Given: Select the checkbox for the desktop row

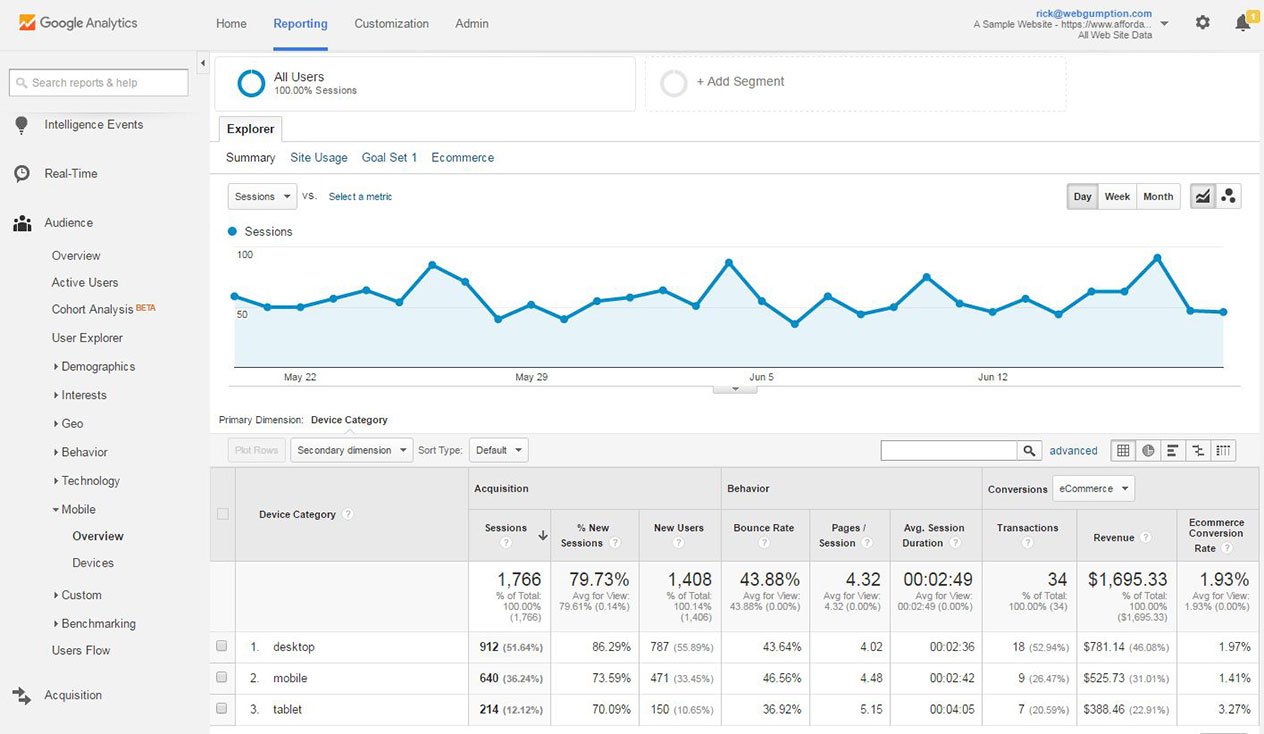Looking at the screenshot, I should (221, 646).
